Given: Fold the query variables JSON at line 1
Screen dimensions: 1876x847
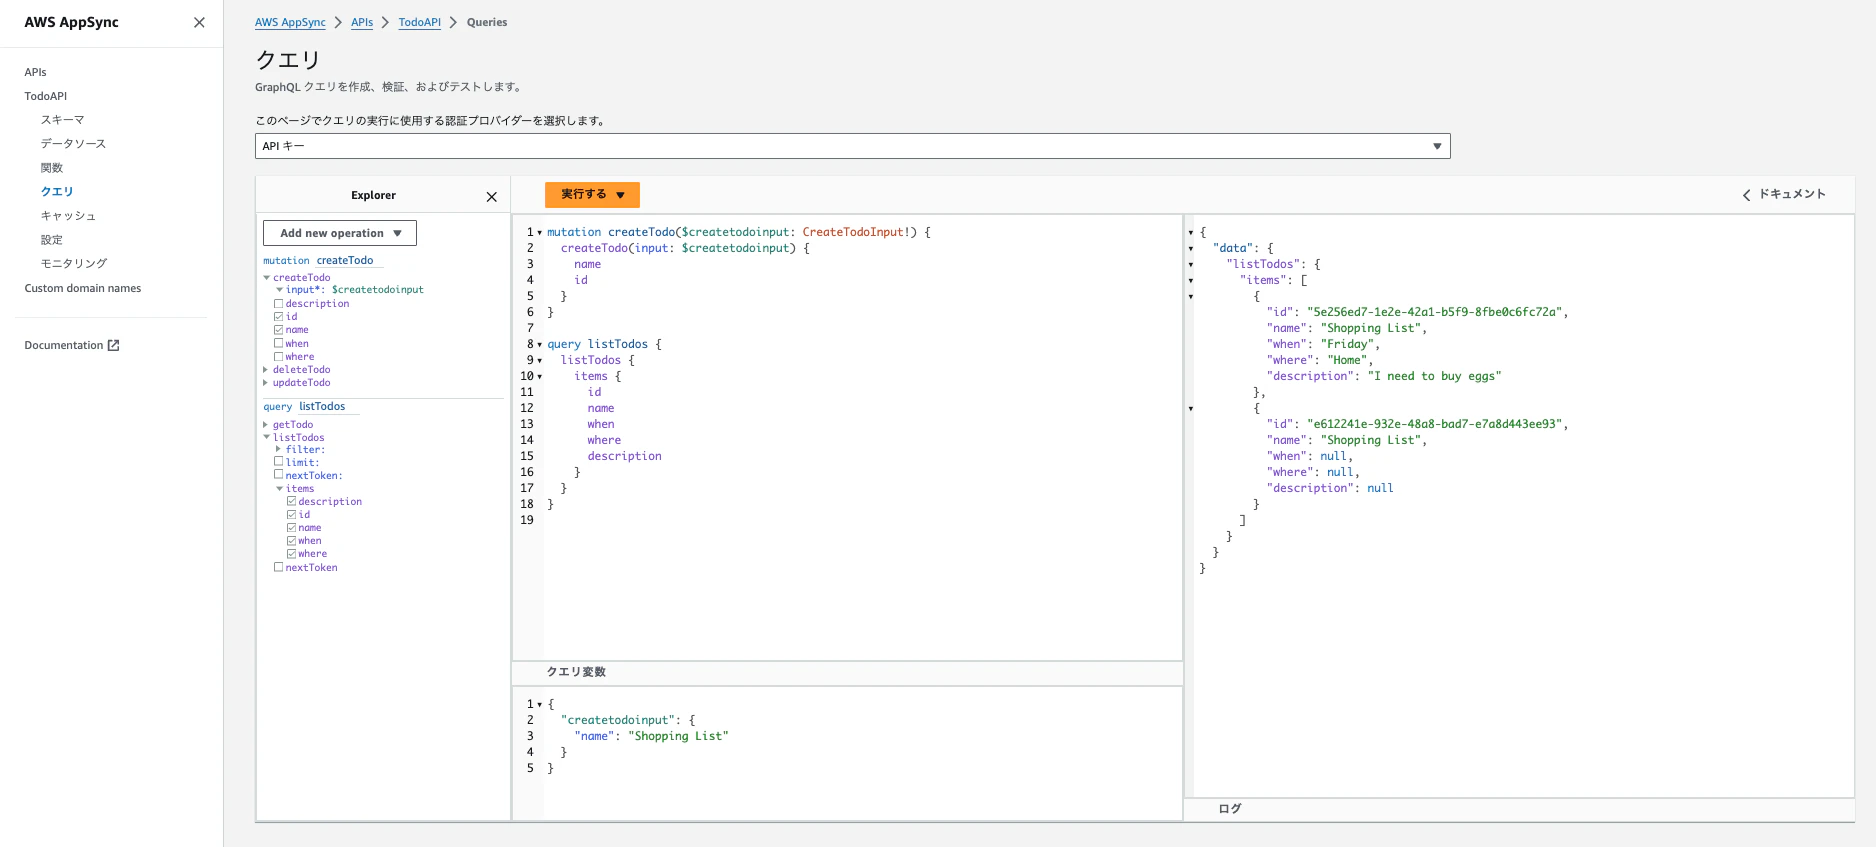Looking at the screenshot, I should (x=540, y=705).
